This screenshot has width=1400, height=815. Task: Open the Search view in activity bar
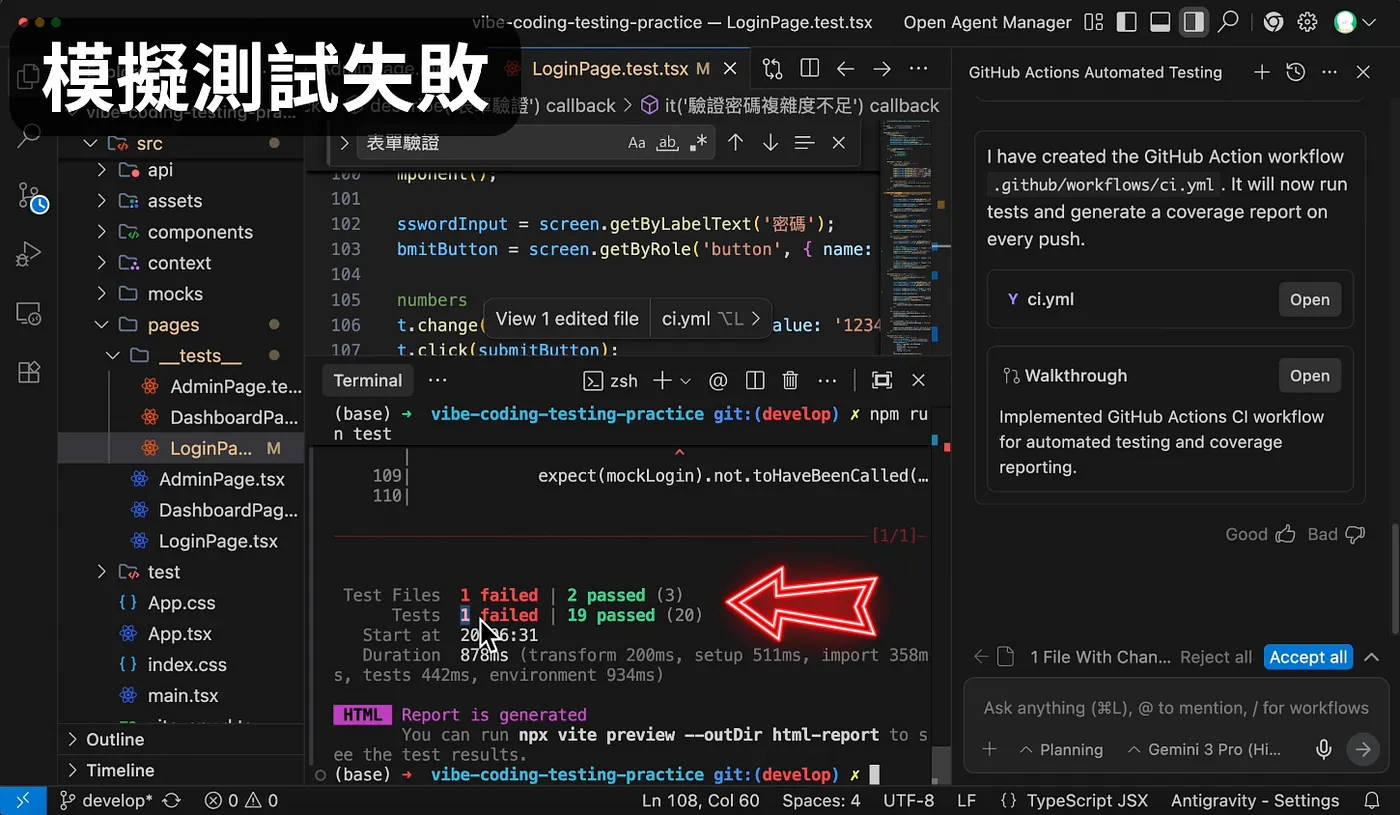pos(29,137)
